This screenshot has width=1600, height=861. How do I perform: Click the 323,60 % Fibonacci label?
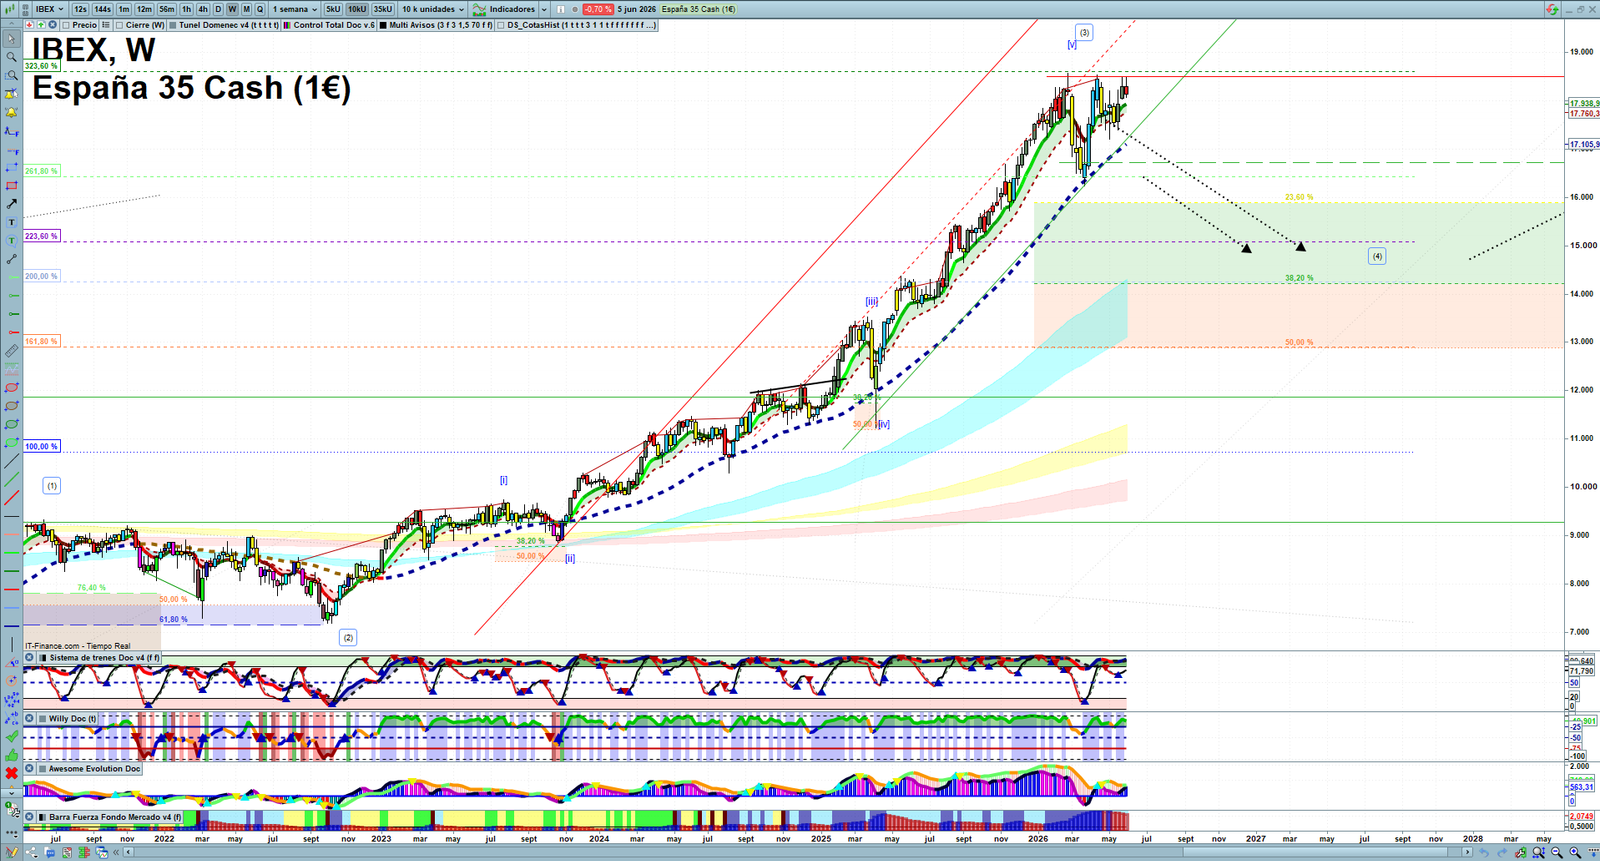41,66
